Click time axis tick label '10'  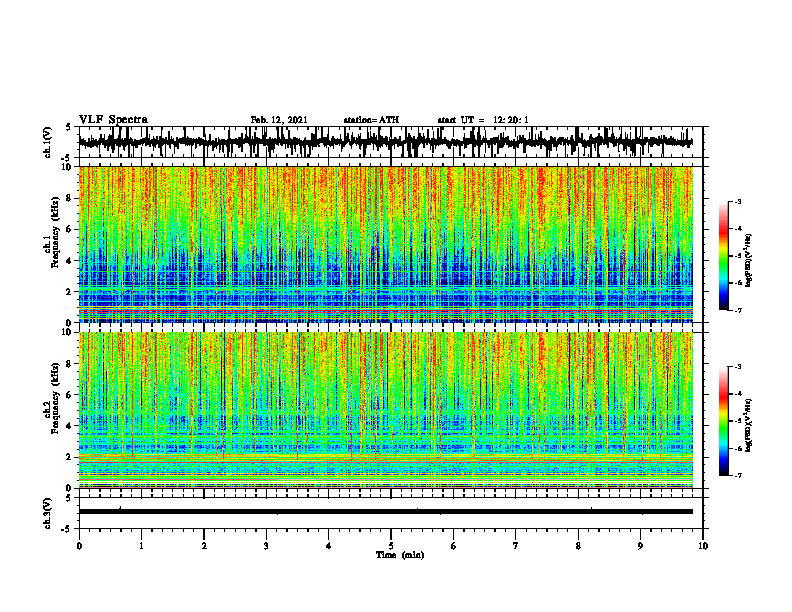(x=703, y=546)
